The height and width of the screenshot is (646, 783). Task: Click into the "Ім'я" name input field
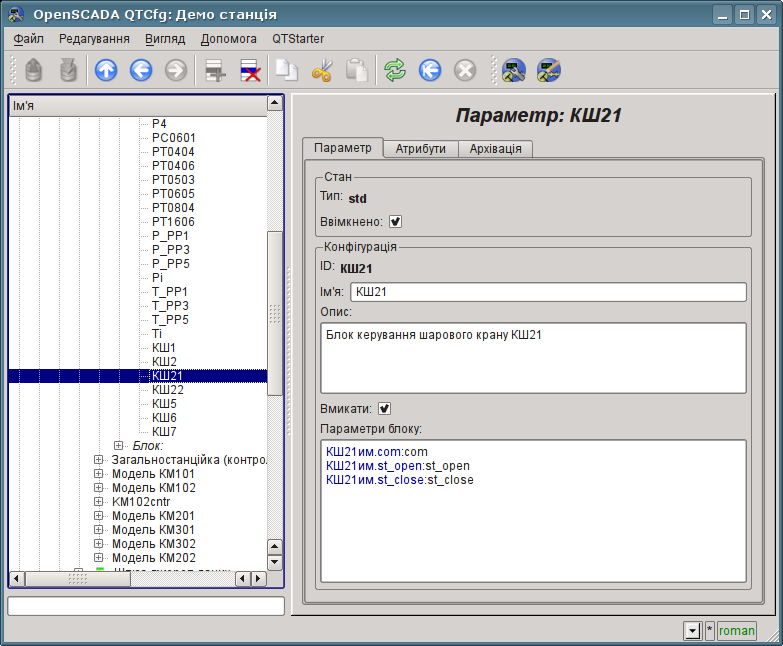[x=547, y=292]
